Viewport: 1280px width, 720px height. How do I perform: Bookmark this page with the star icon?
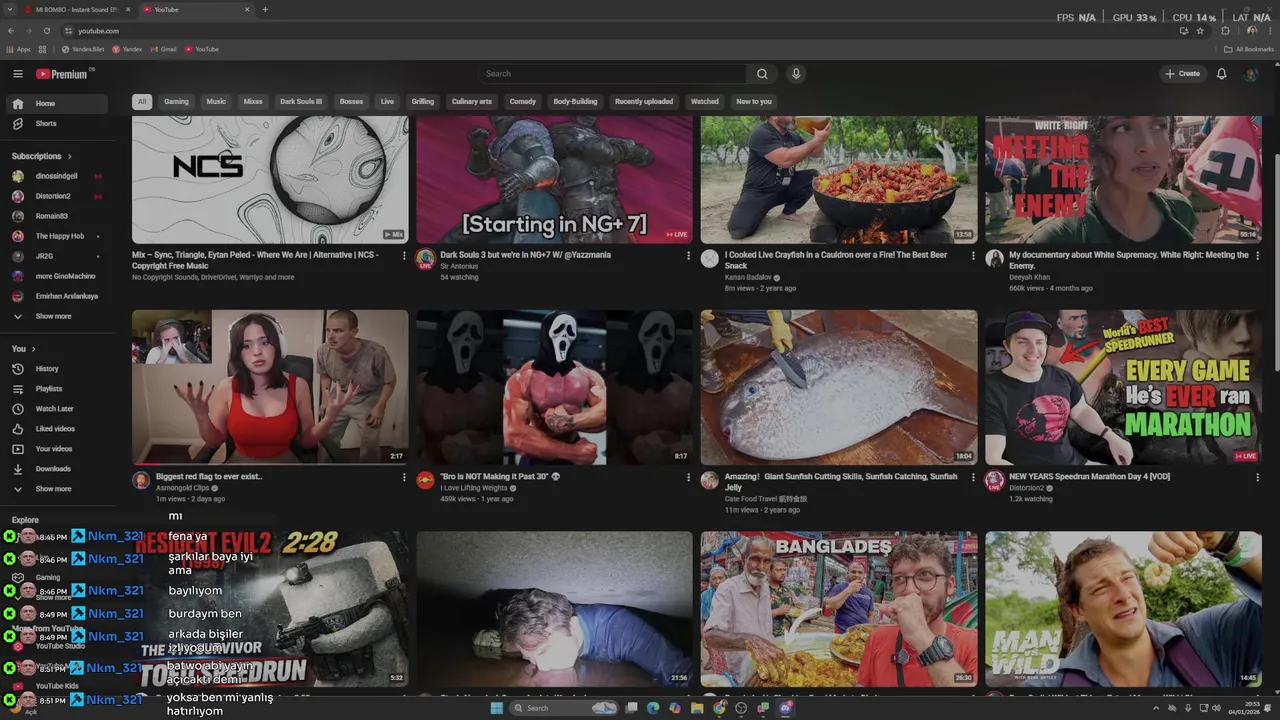click(x=1200, y=31)
